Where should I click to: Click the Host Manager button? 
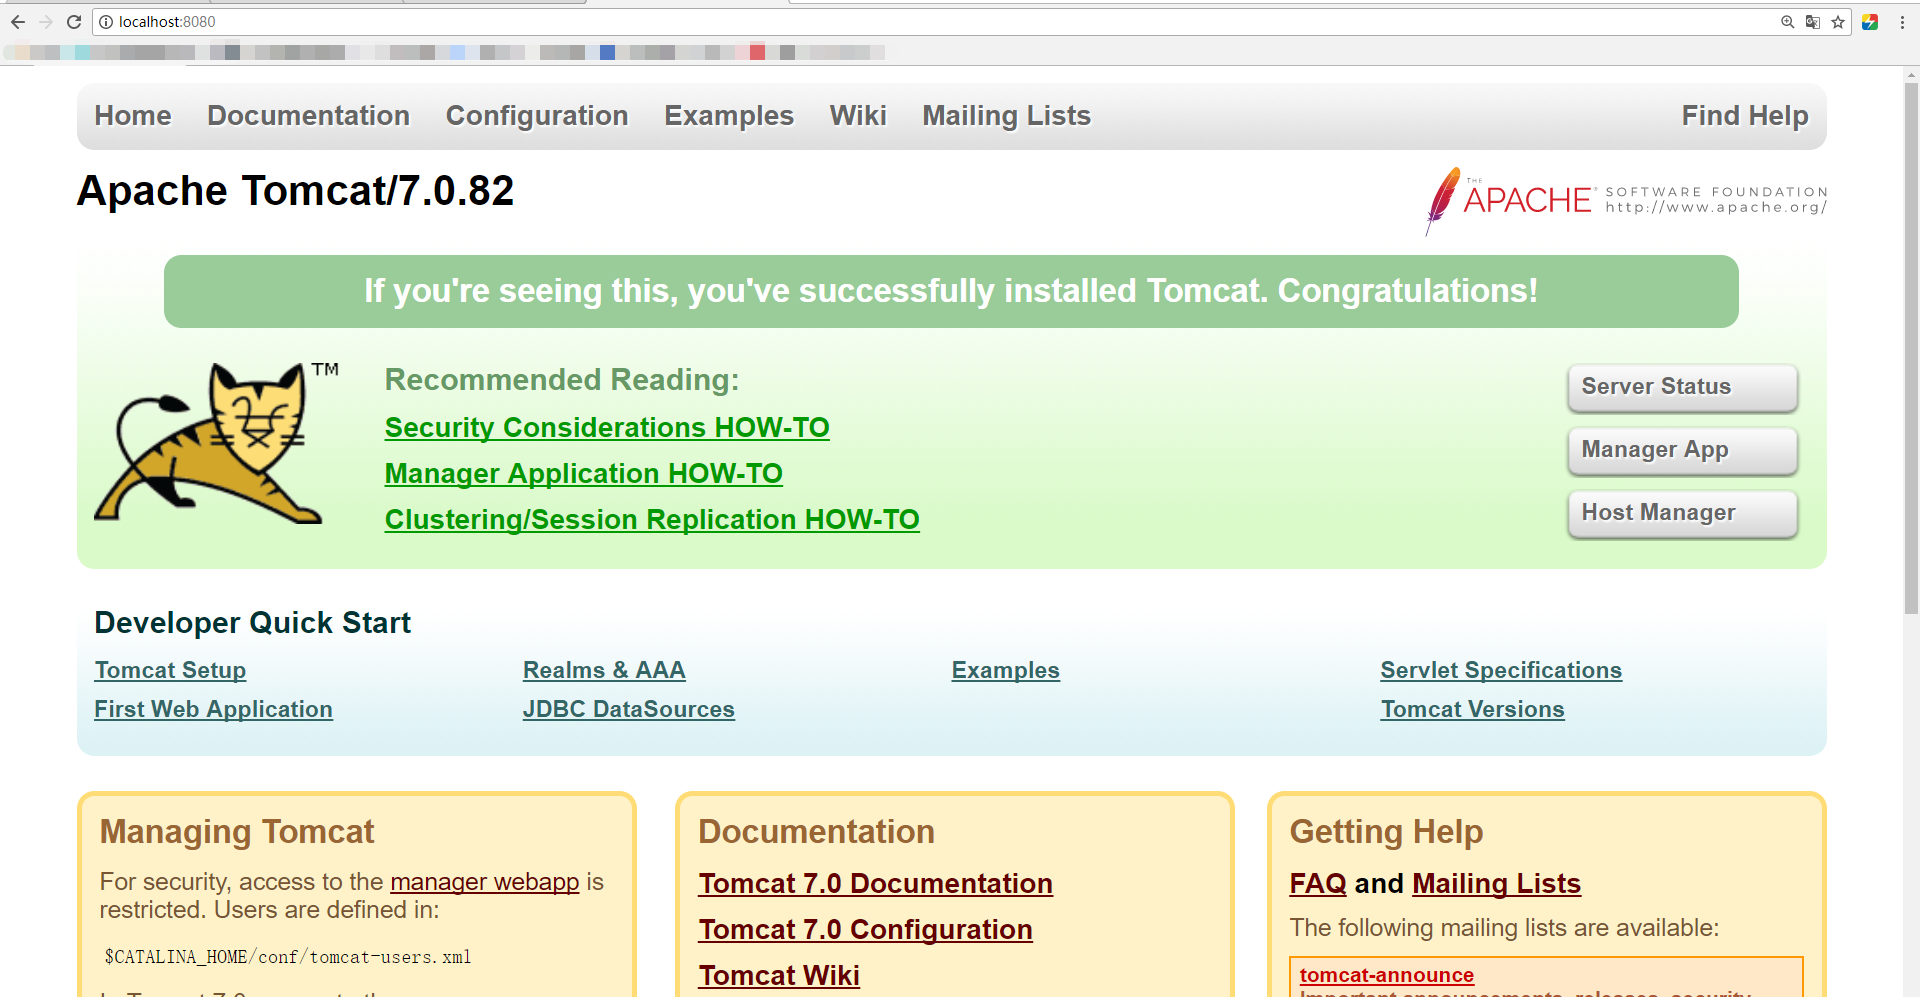(1683, 514)
